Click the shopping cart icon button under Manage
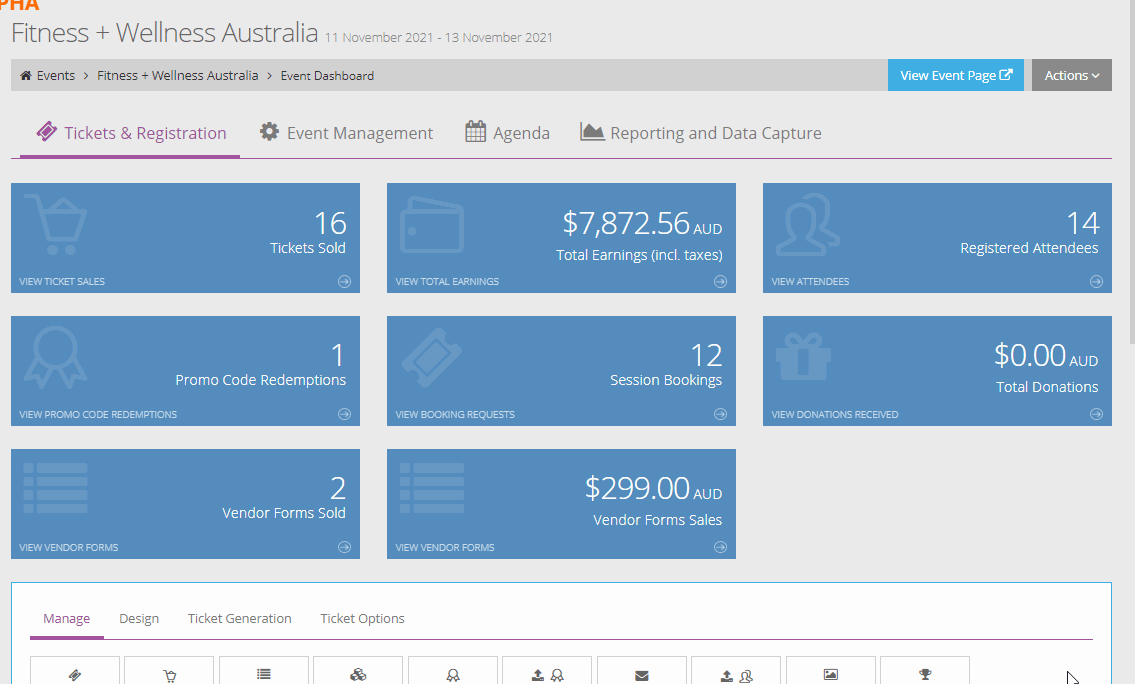Screen dimensions: 1135x684 point(169,671)
